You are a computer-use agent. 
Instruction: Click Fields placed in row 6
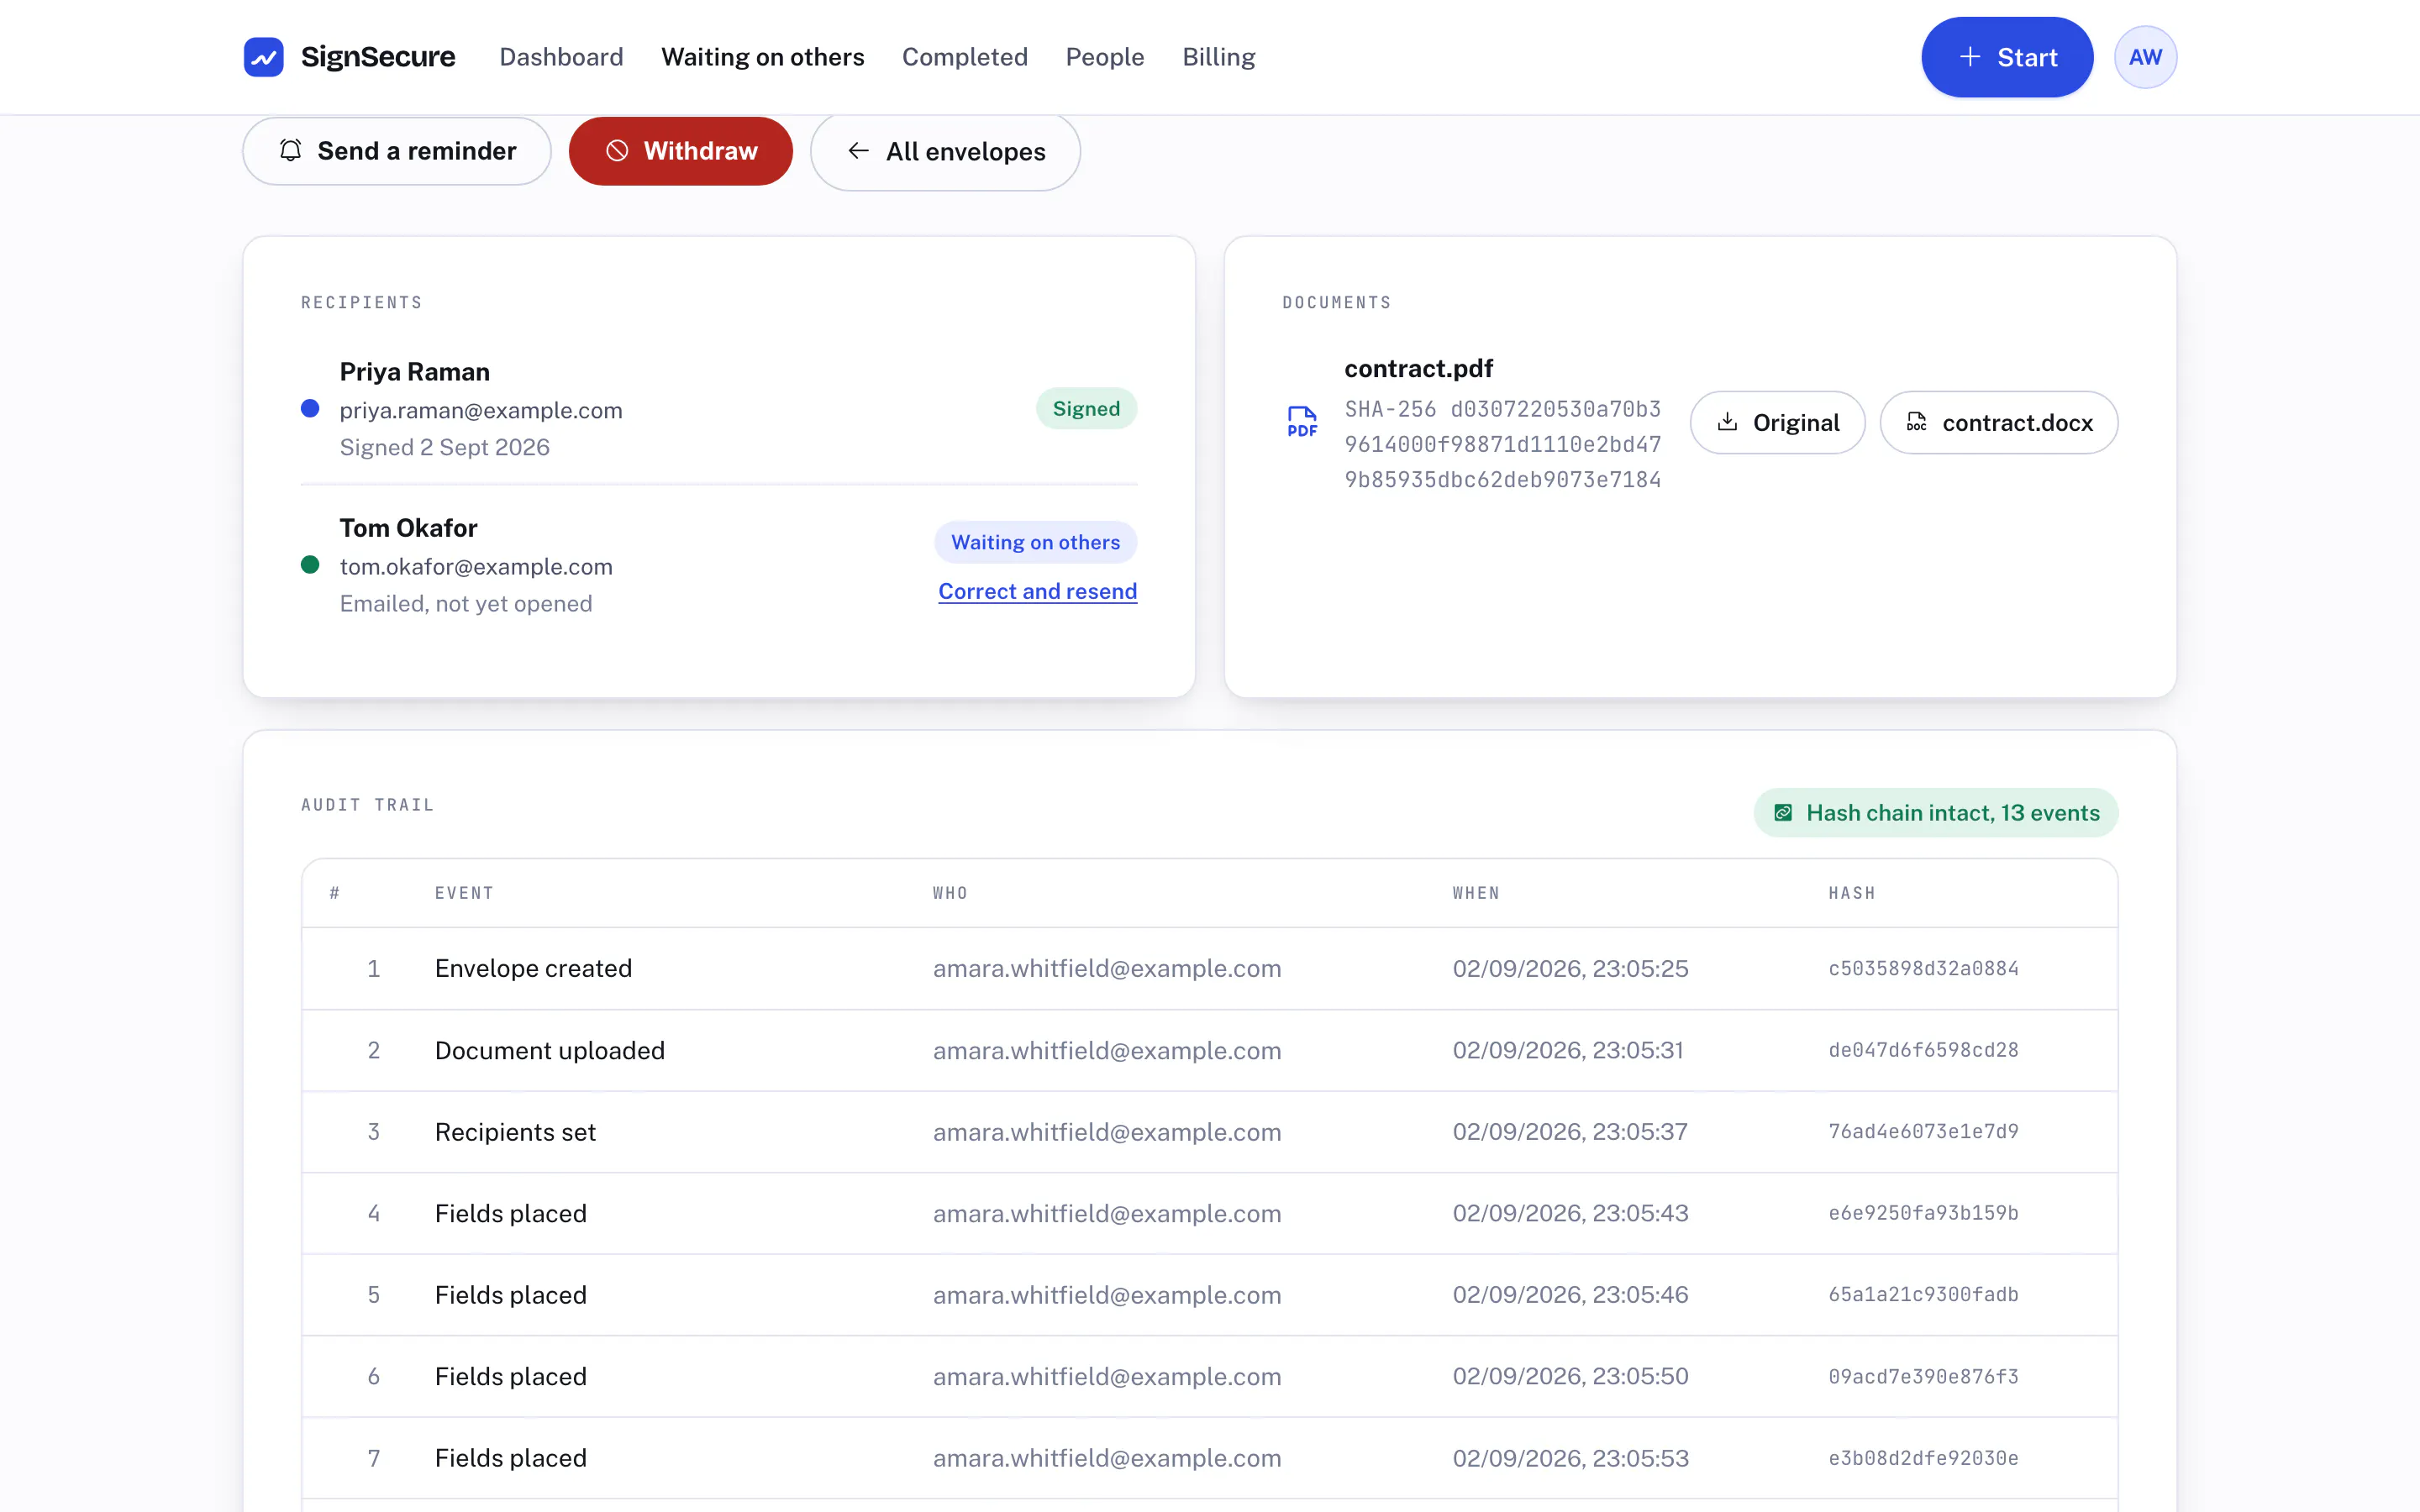click(x=511, y=1376)
